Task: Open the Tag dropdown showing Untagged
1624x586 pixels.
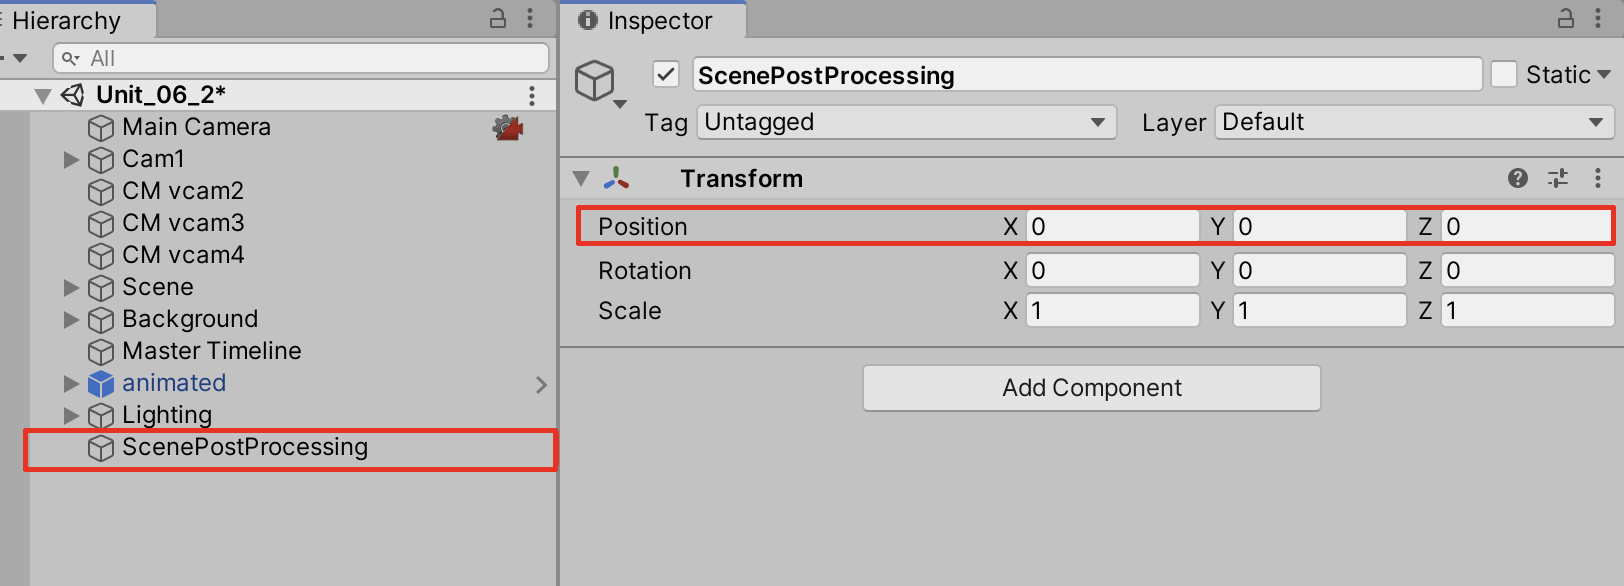Action: pyautogui.click(x=906, y=122)
